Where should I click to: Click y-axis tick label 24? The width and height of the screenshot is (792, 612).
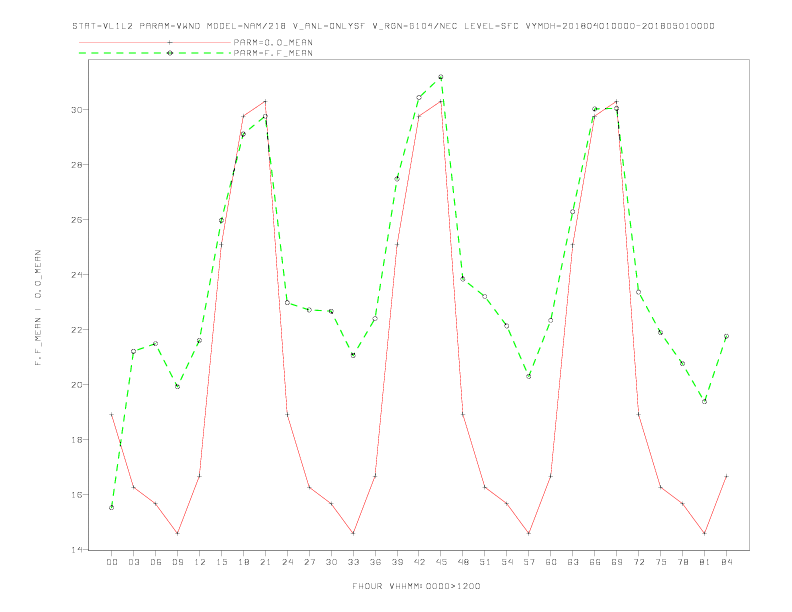click(x=79, y=274)
